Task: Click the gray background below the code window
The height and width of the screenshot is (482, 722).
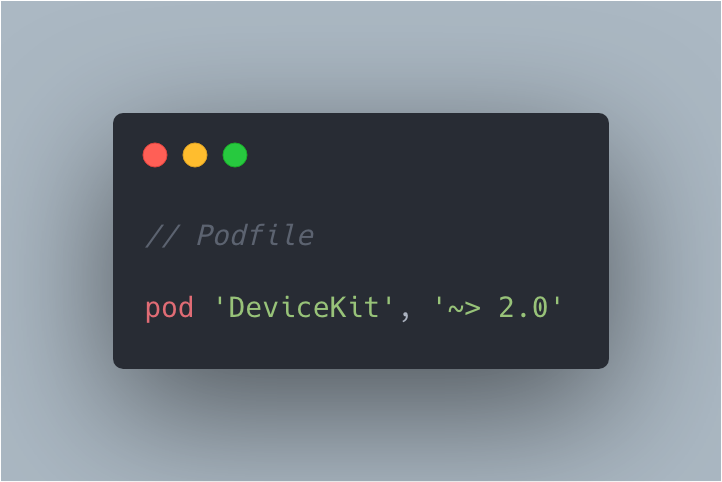Action: [361, 424]
